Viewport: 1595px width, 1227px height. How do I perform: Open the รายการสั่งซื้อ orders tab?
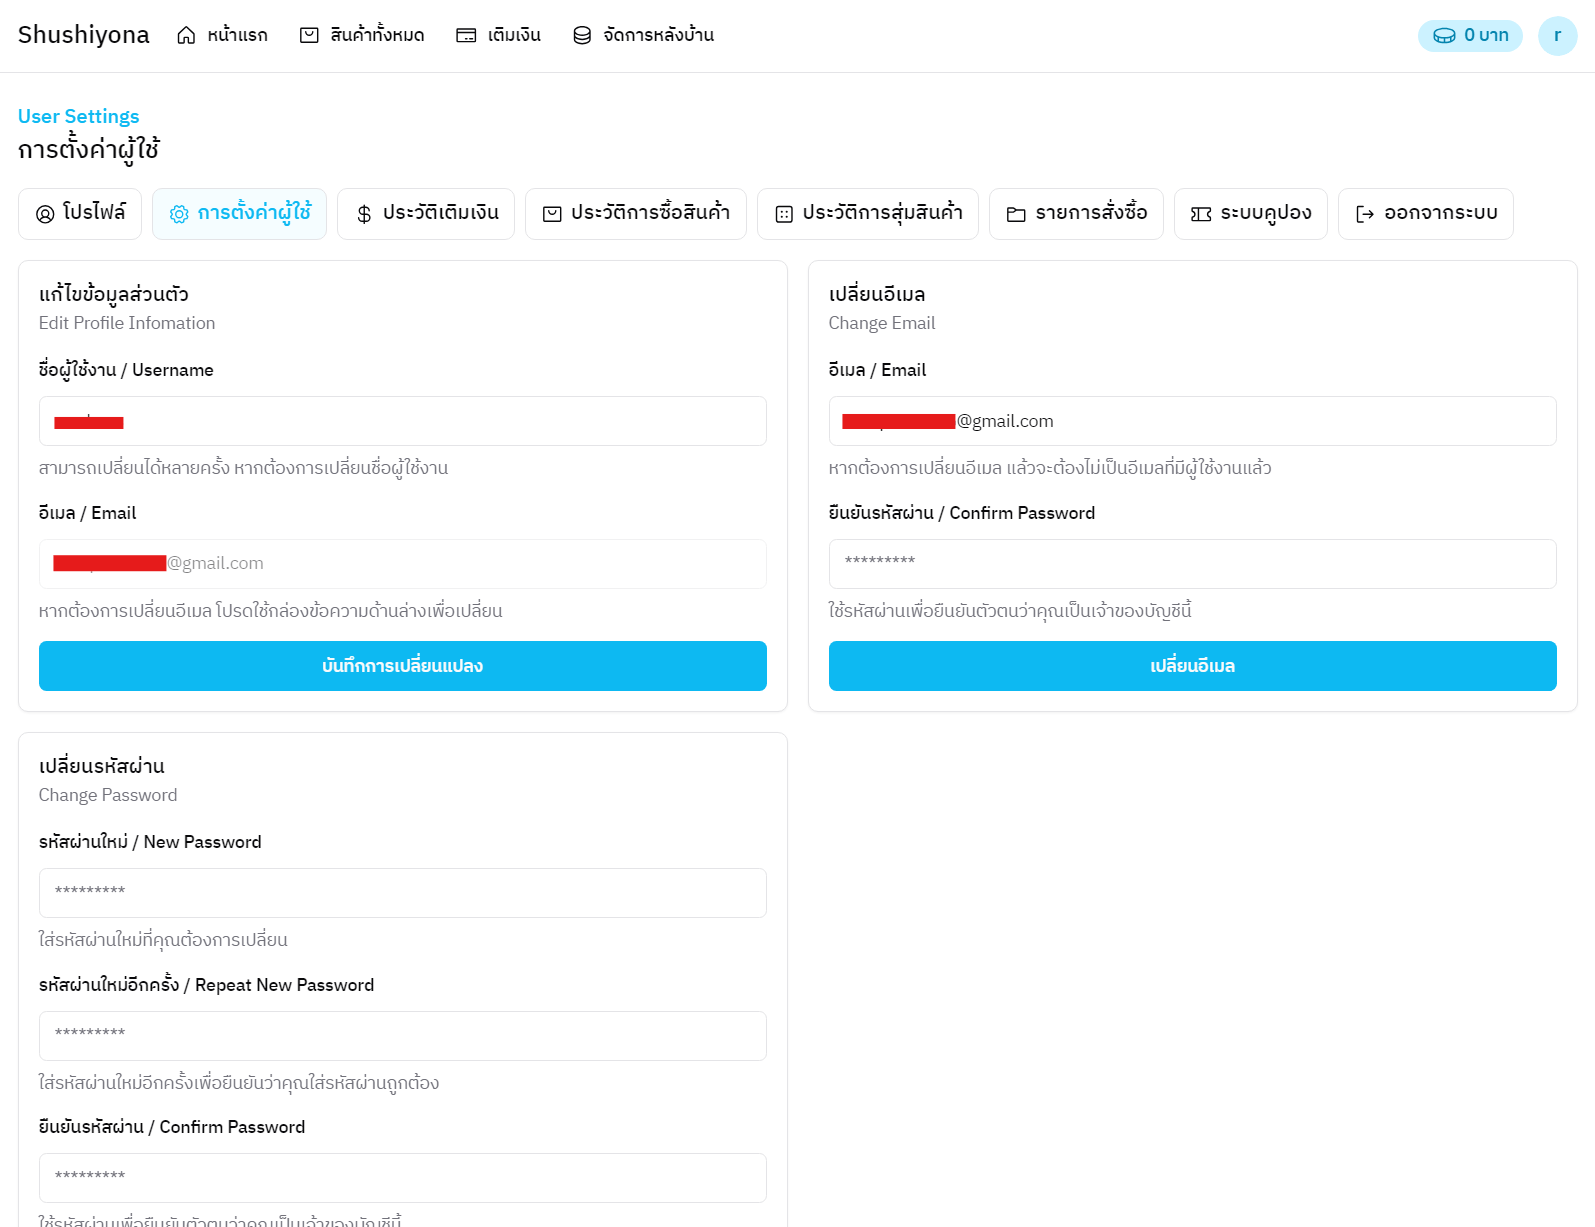coord(1076,214)
